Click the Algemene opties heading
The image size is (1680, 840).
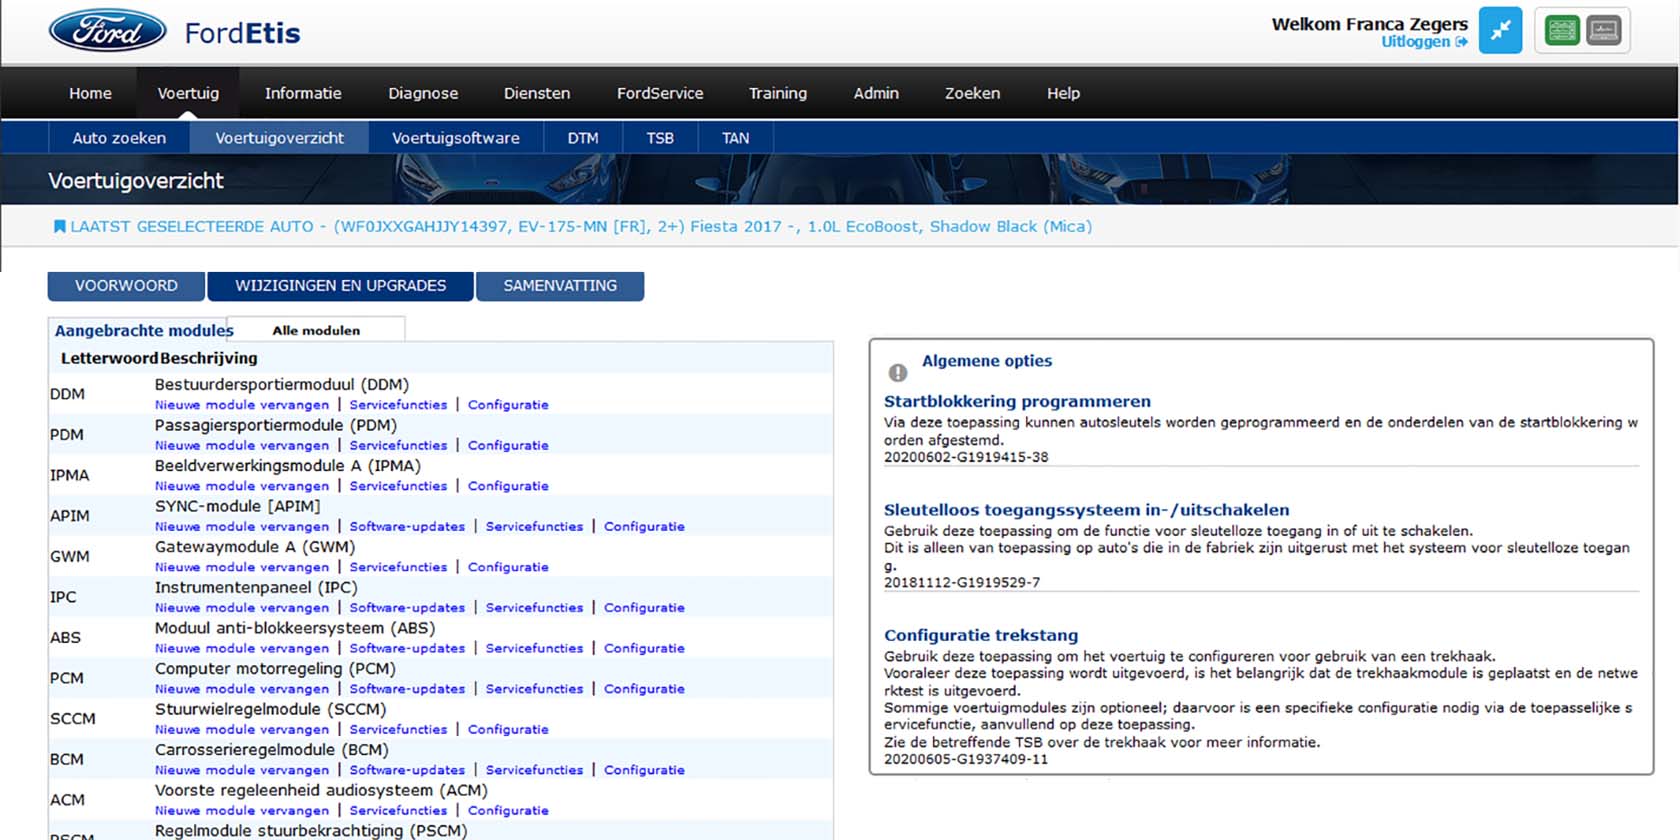987,361
